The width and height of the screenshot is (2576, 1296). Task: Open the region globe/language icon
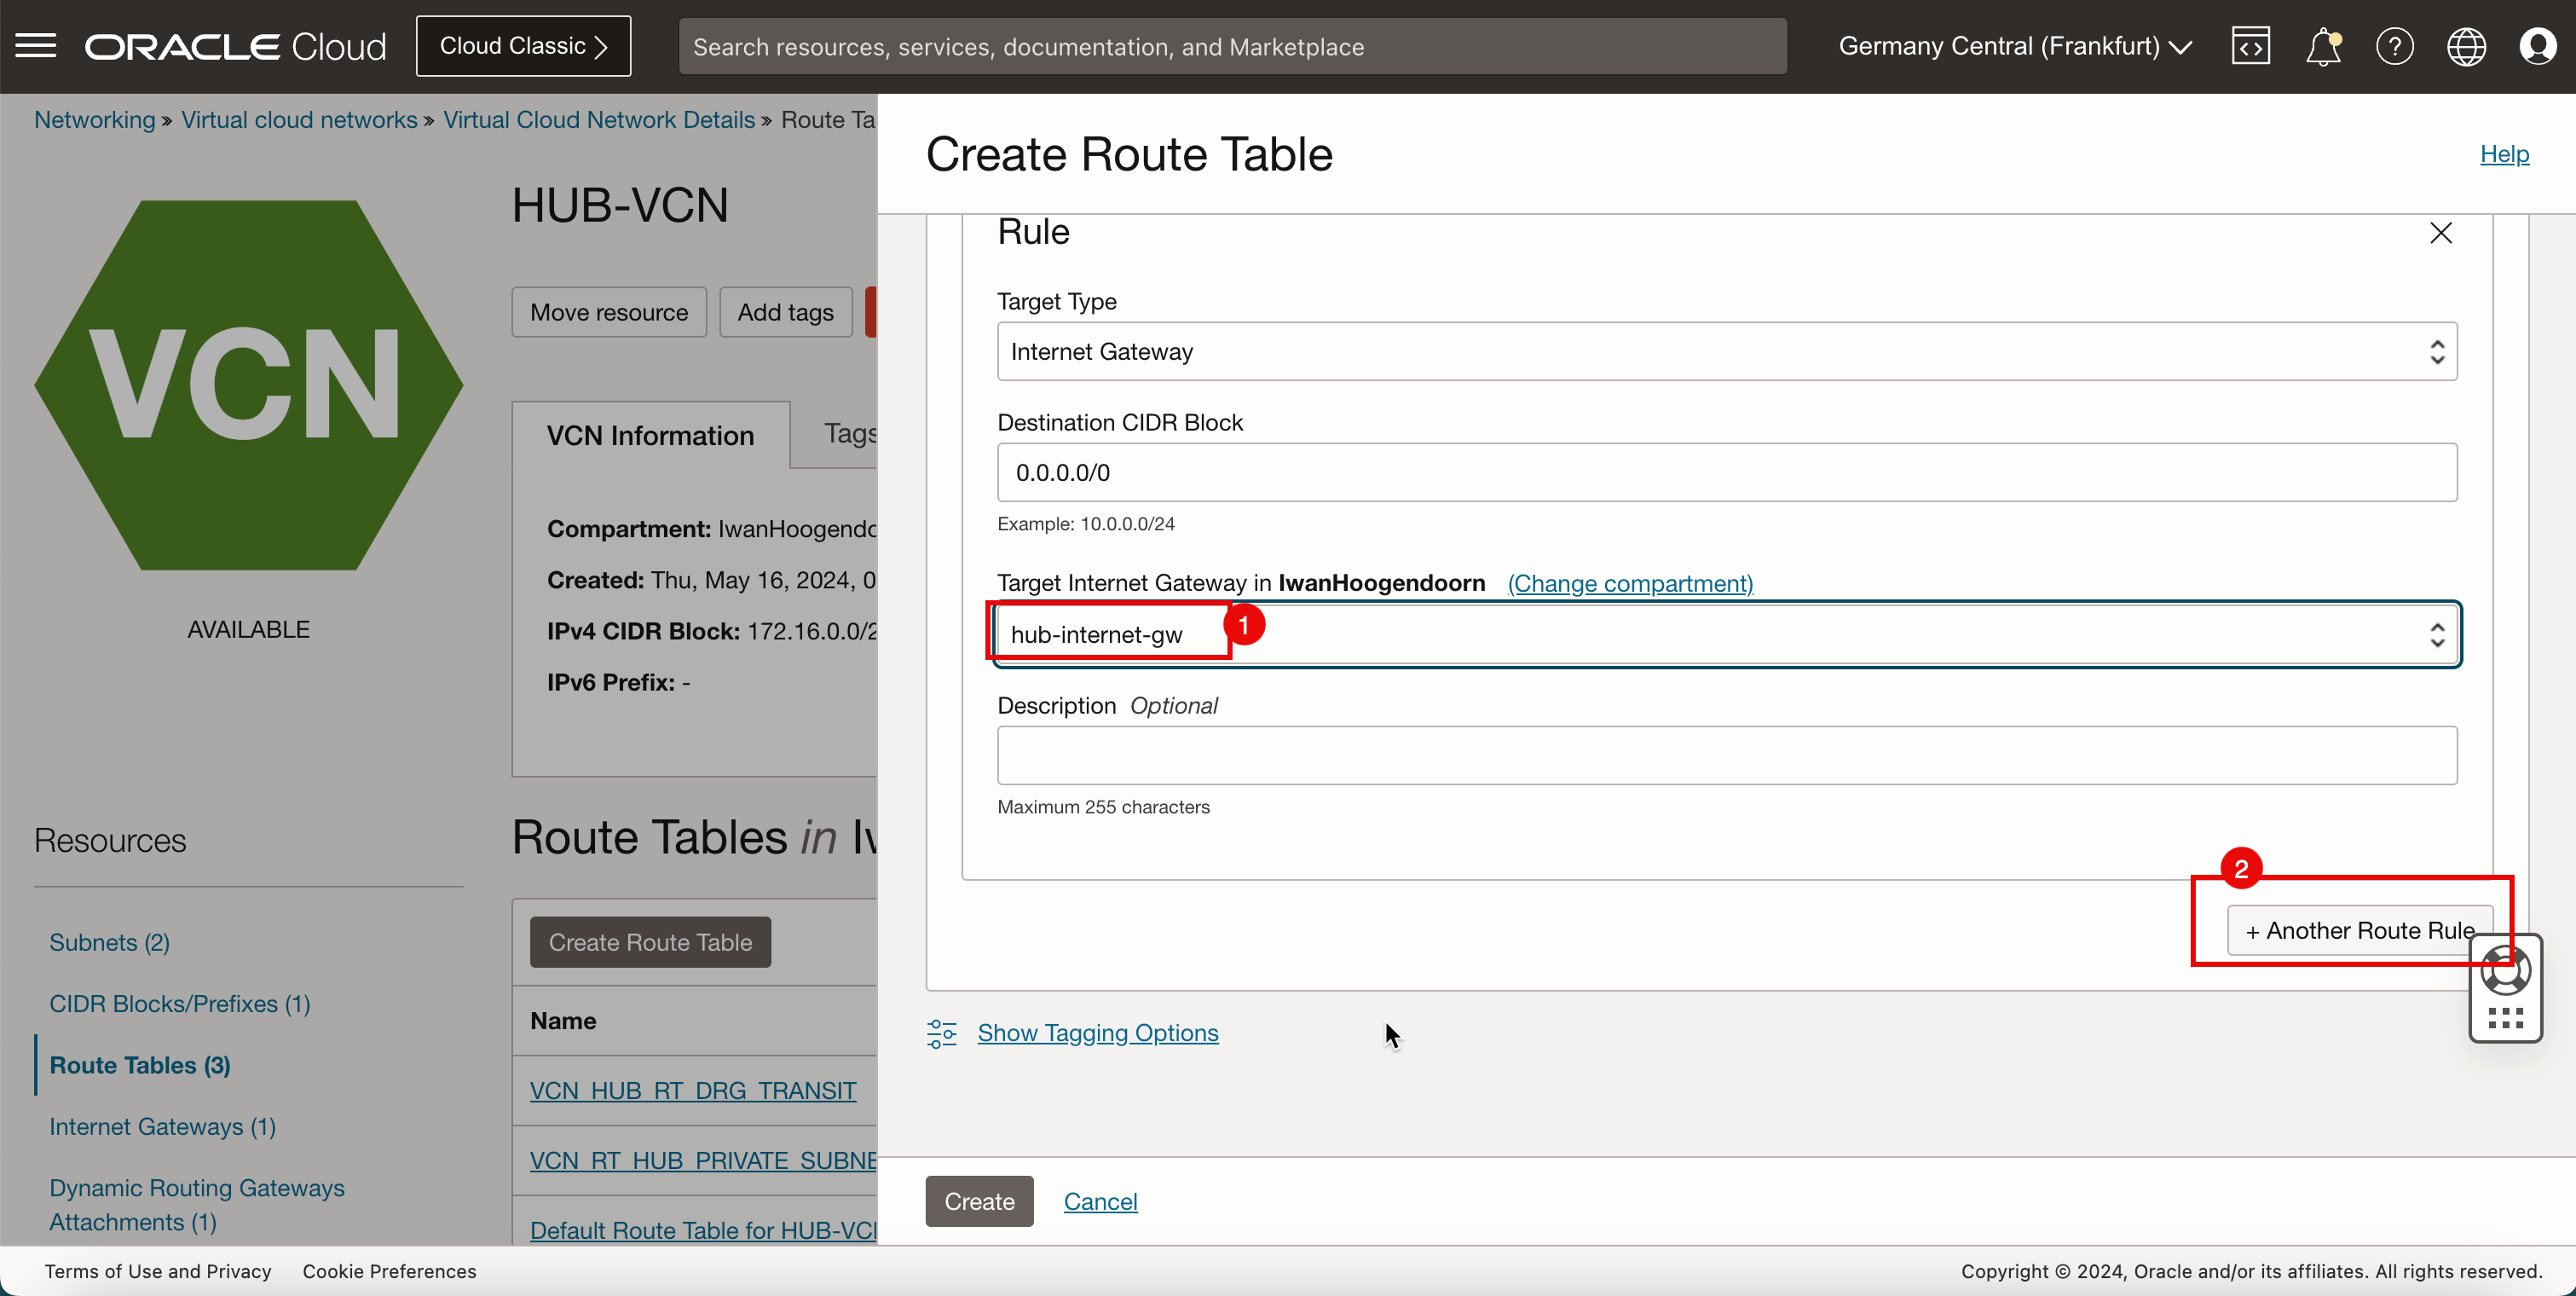coord(2467,46)
